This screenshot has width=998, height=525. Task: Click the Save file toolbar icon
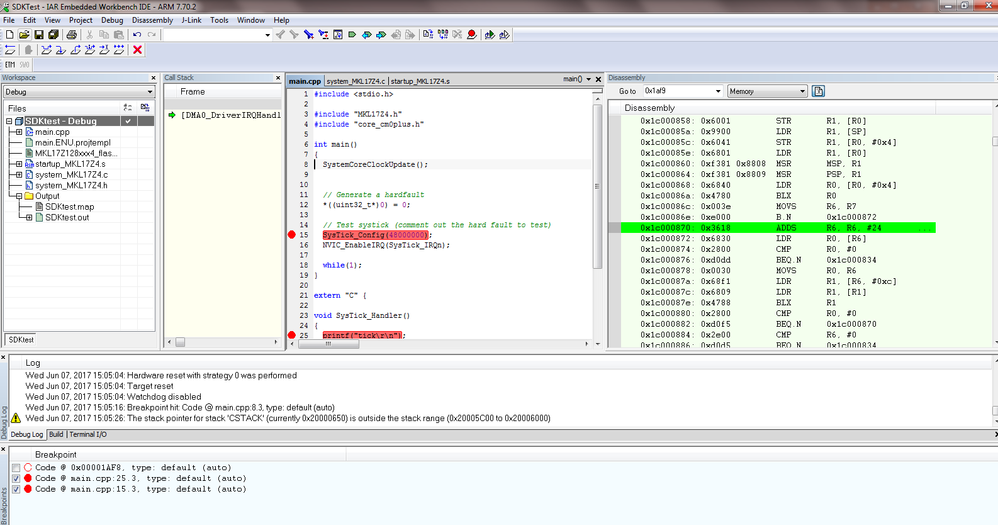click(38, 35)
